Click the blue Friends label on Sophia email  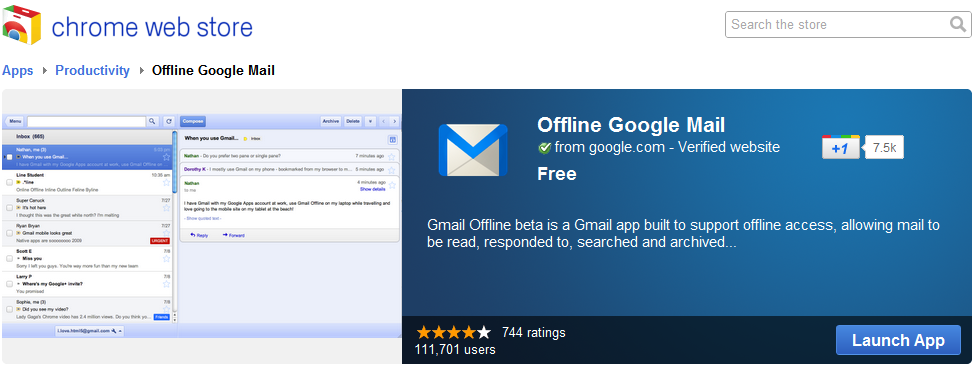click(x=161, y=317)
